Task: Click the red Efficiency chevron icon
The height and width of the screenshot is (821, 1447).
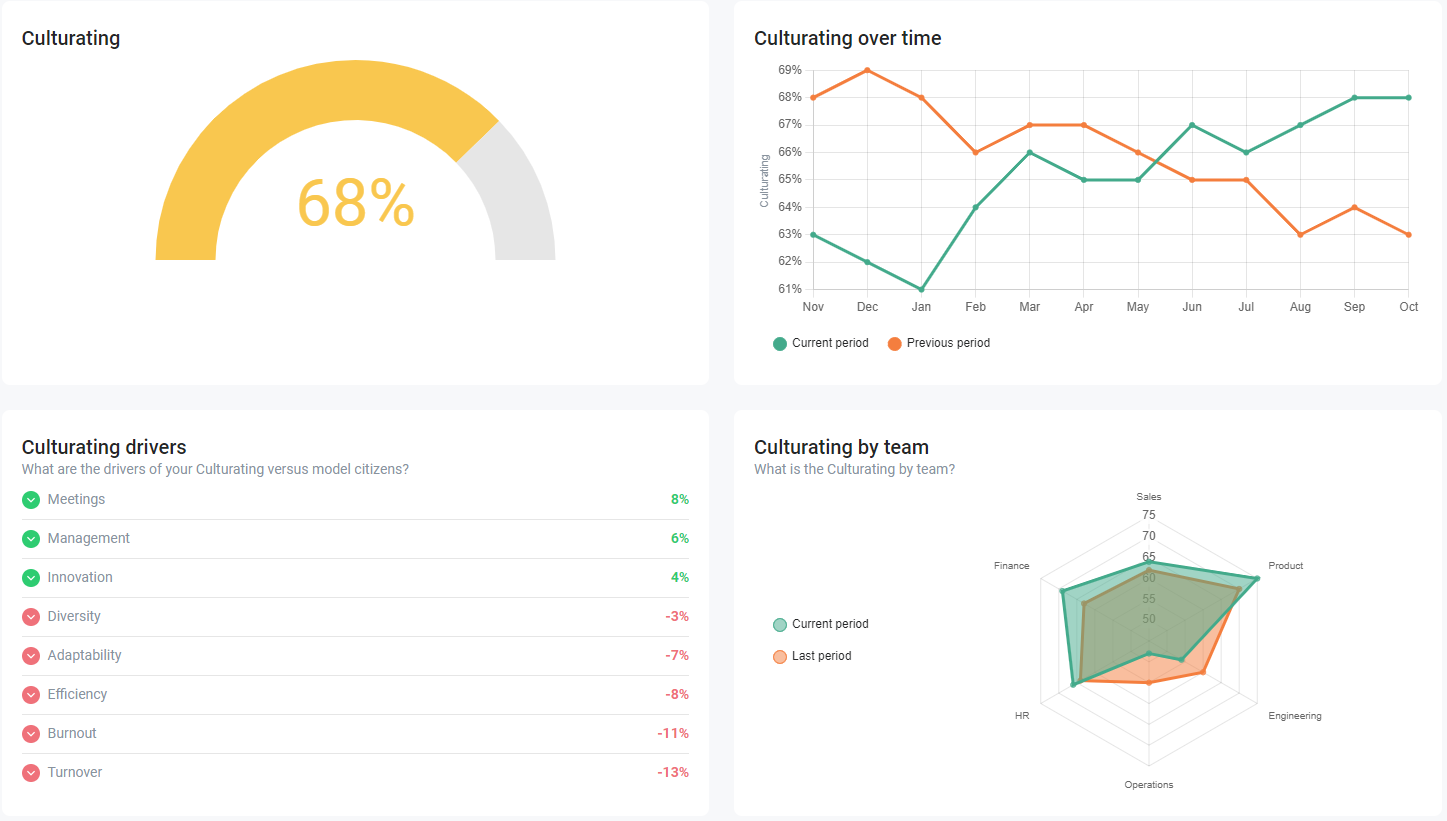Action: (x=31, y=695)
